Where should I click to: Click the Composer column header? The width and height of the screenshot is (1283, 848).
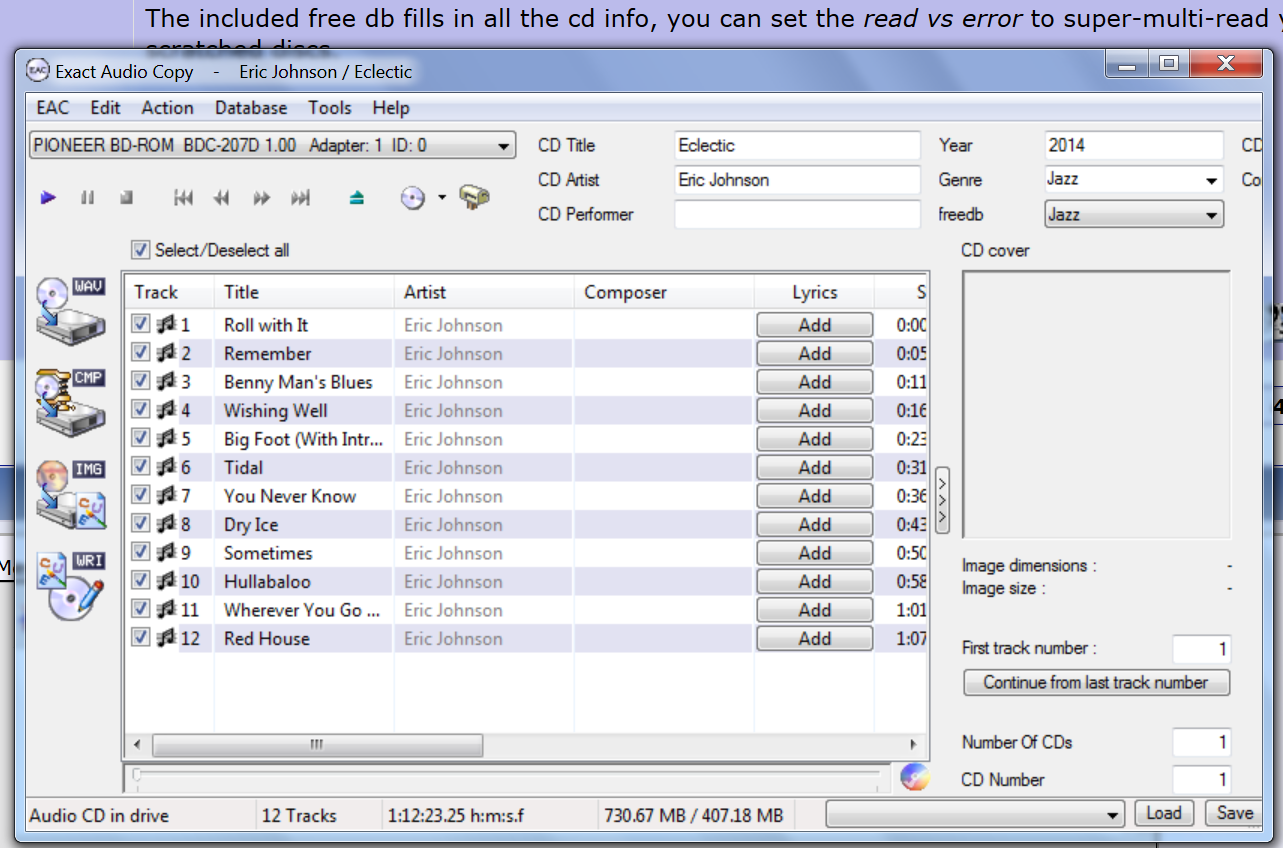point(664,292)
